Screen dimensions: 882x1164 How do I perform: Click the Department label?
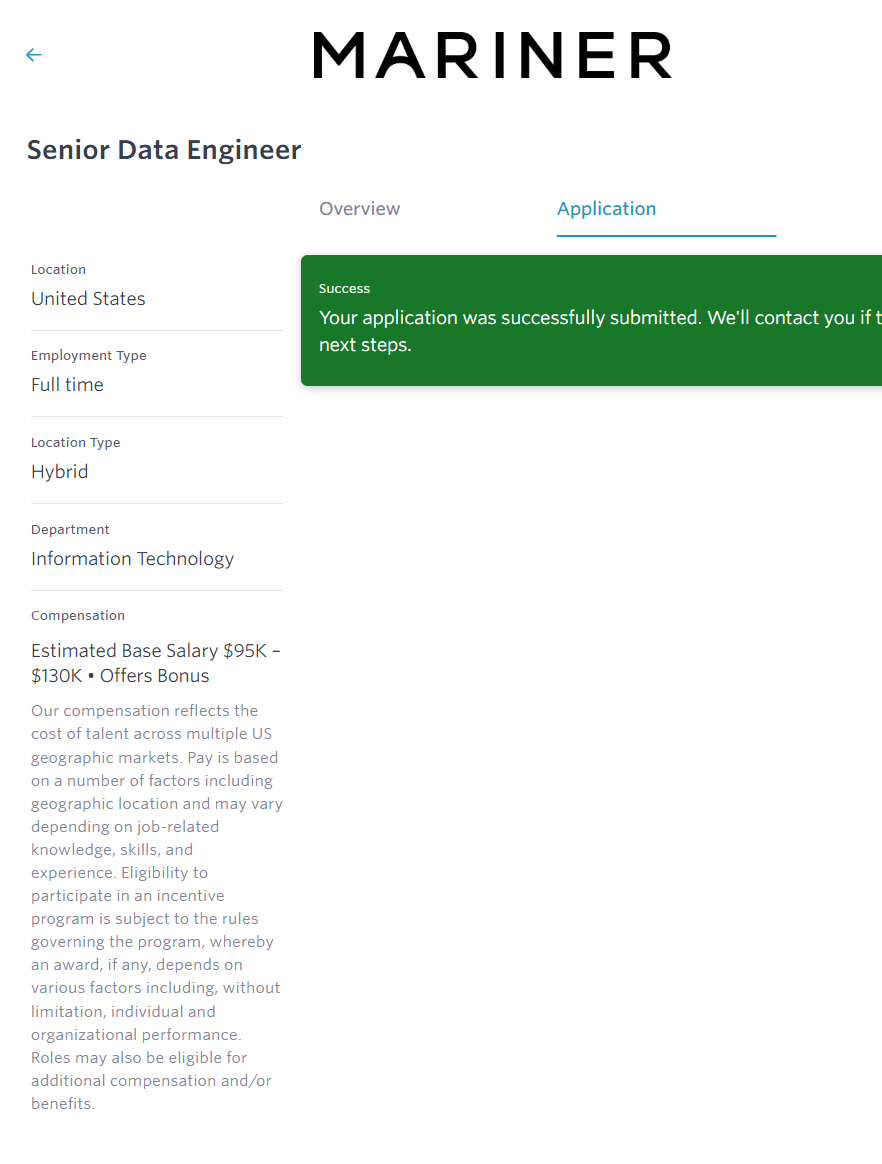click(70, 530)
